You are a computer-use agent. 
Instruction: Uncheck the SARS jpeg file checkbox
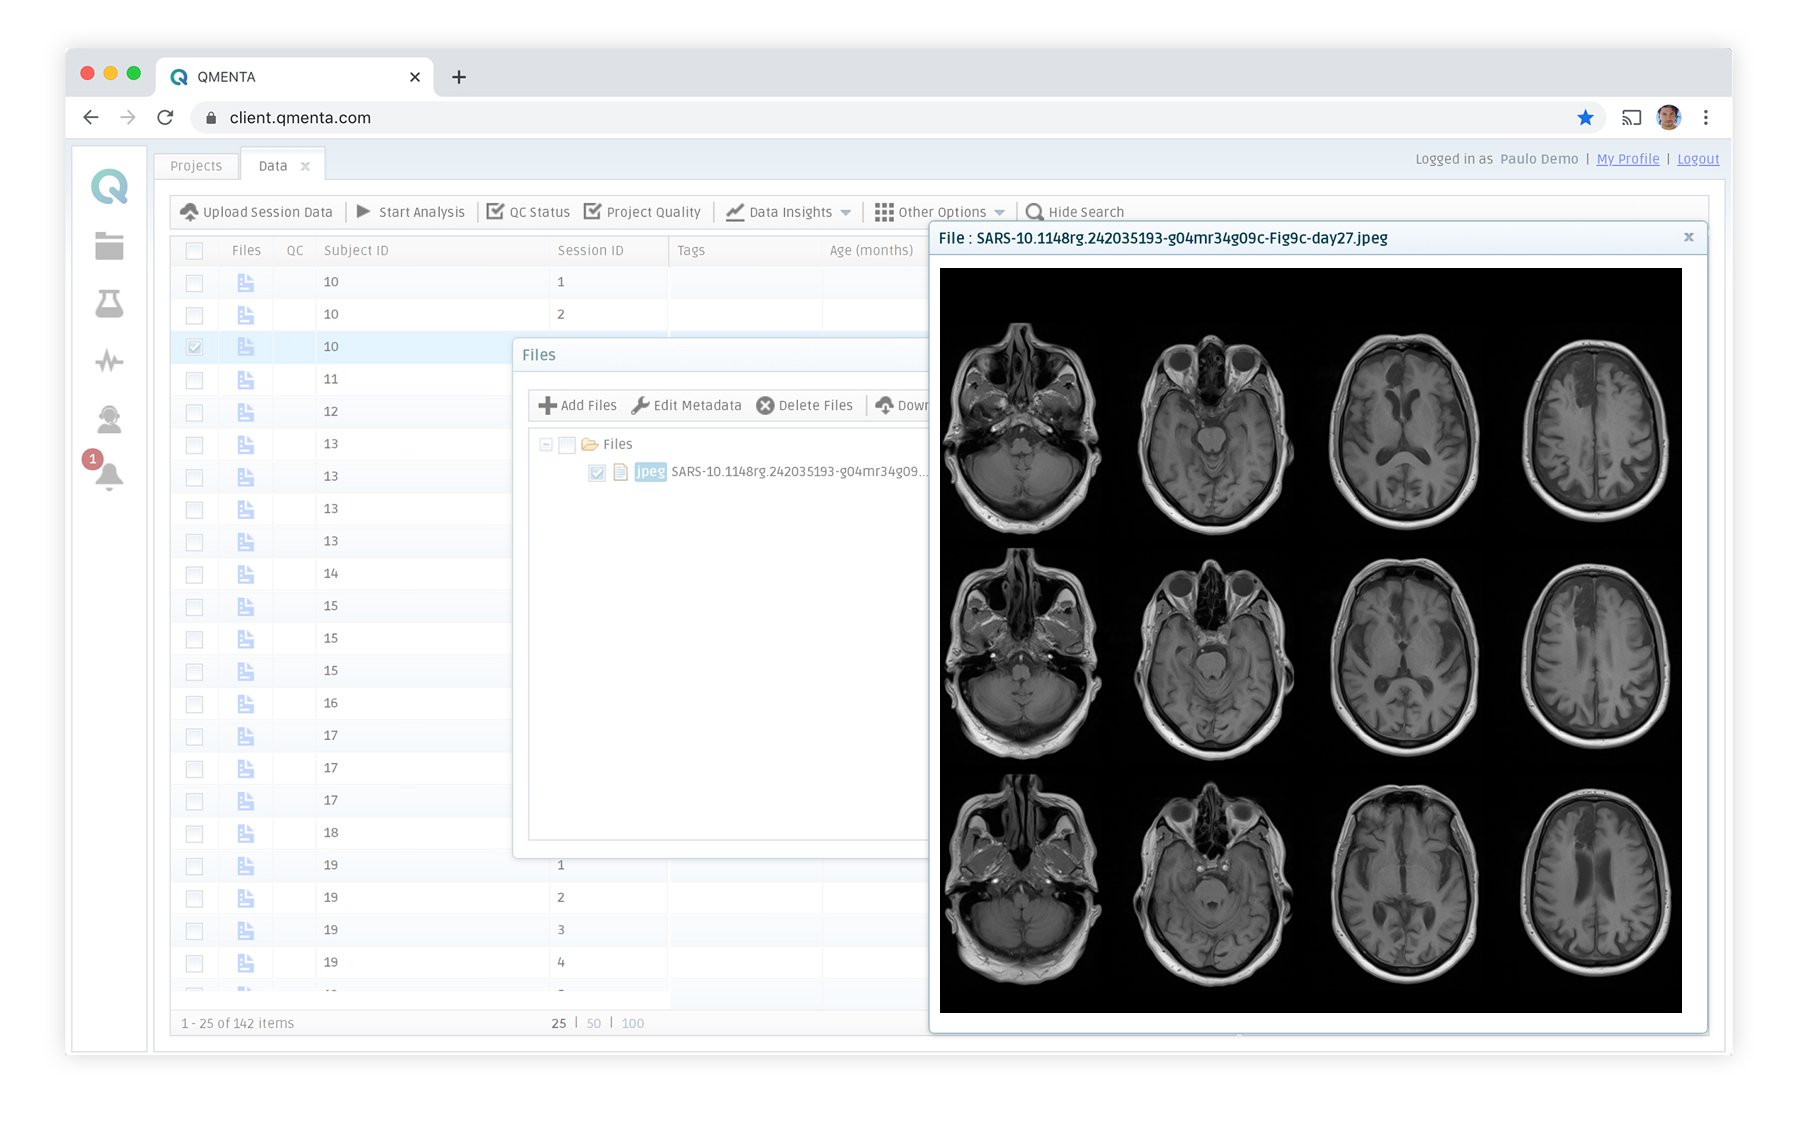(597, 472)
